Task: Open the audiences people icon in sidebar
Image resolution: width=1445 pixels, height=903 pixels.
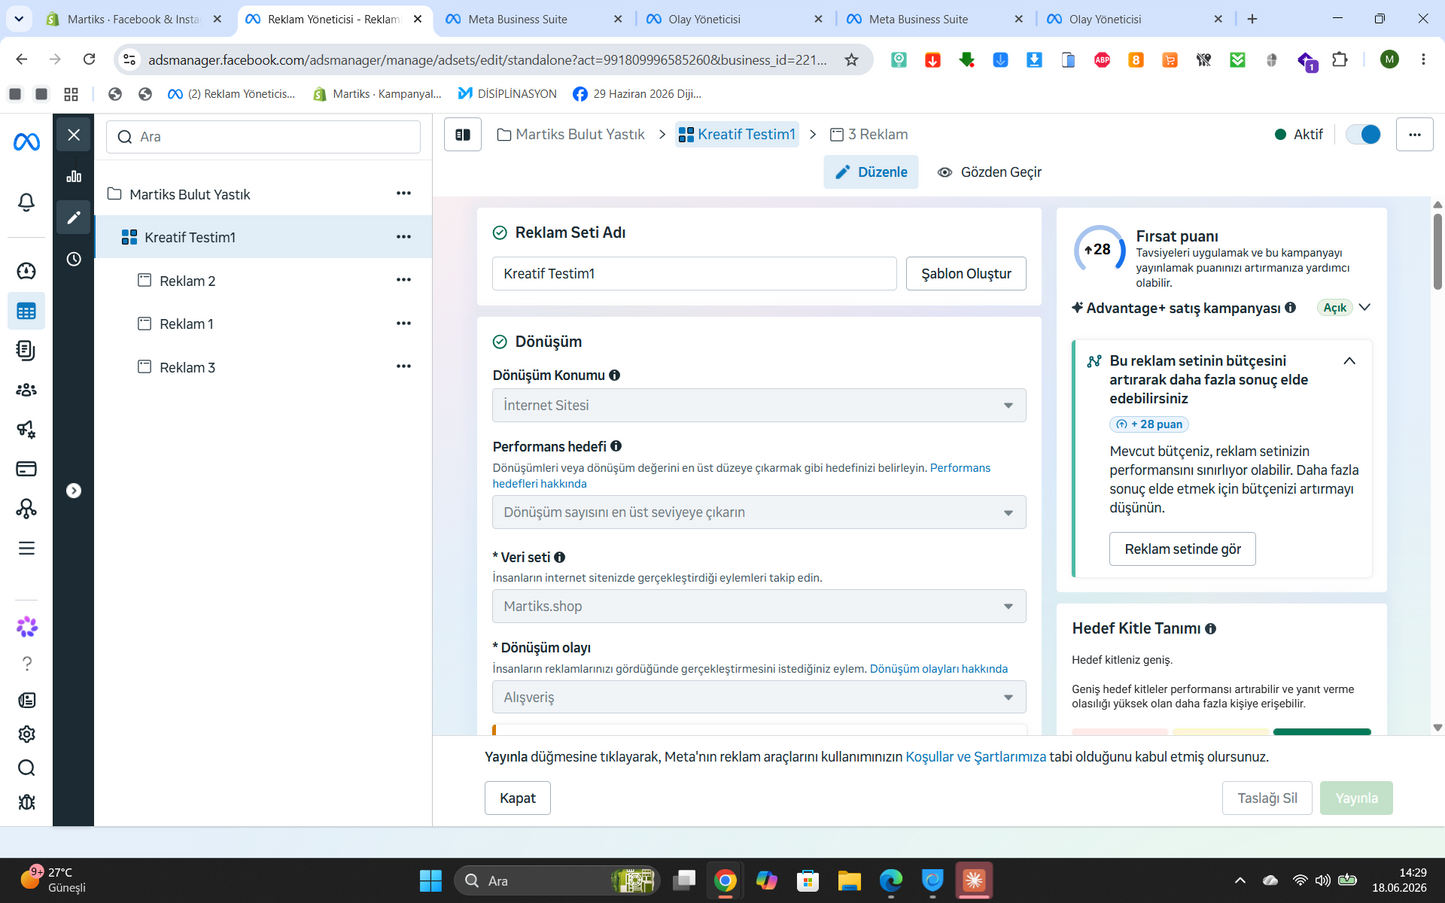Action: coord(26,390)
